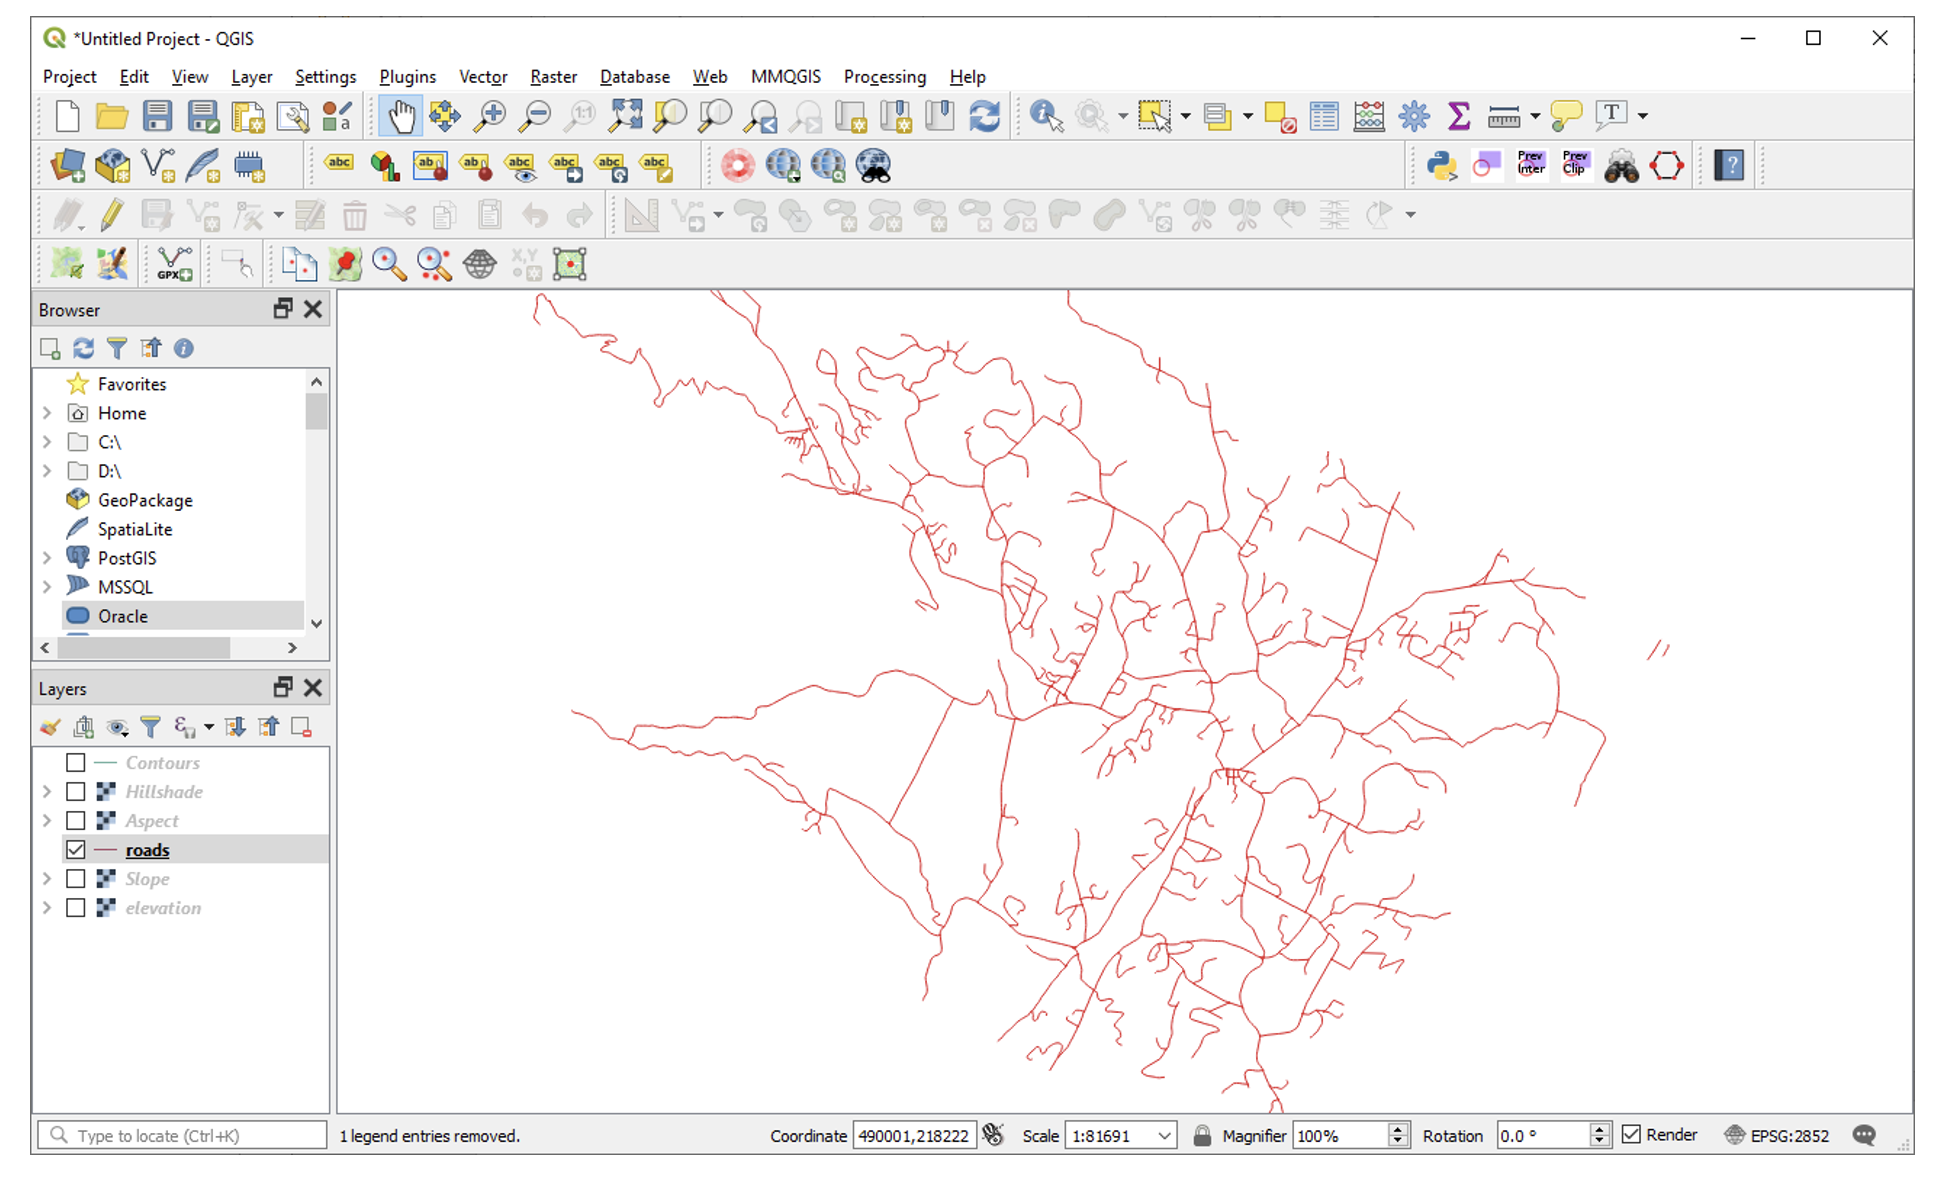
Task: Expand the Home tree item
Action: click(x=47, y=413)
